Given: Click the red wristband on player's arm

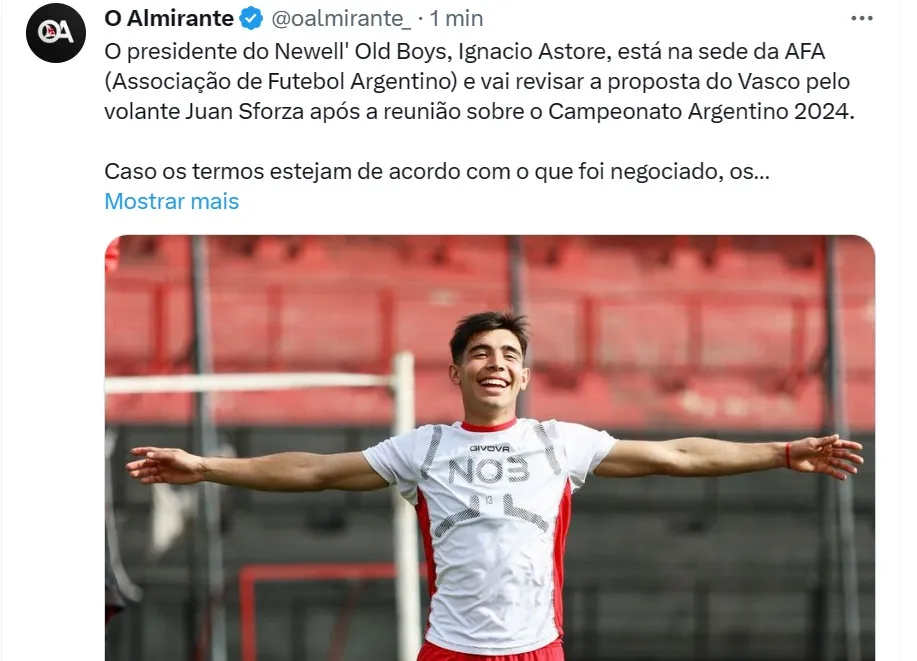Looking at the screenshot, I should click(788, 455).
